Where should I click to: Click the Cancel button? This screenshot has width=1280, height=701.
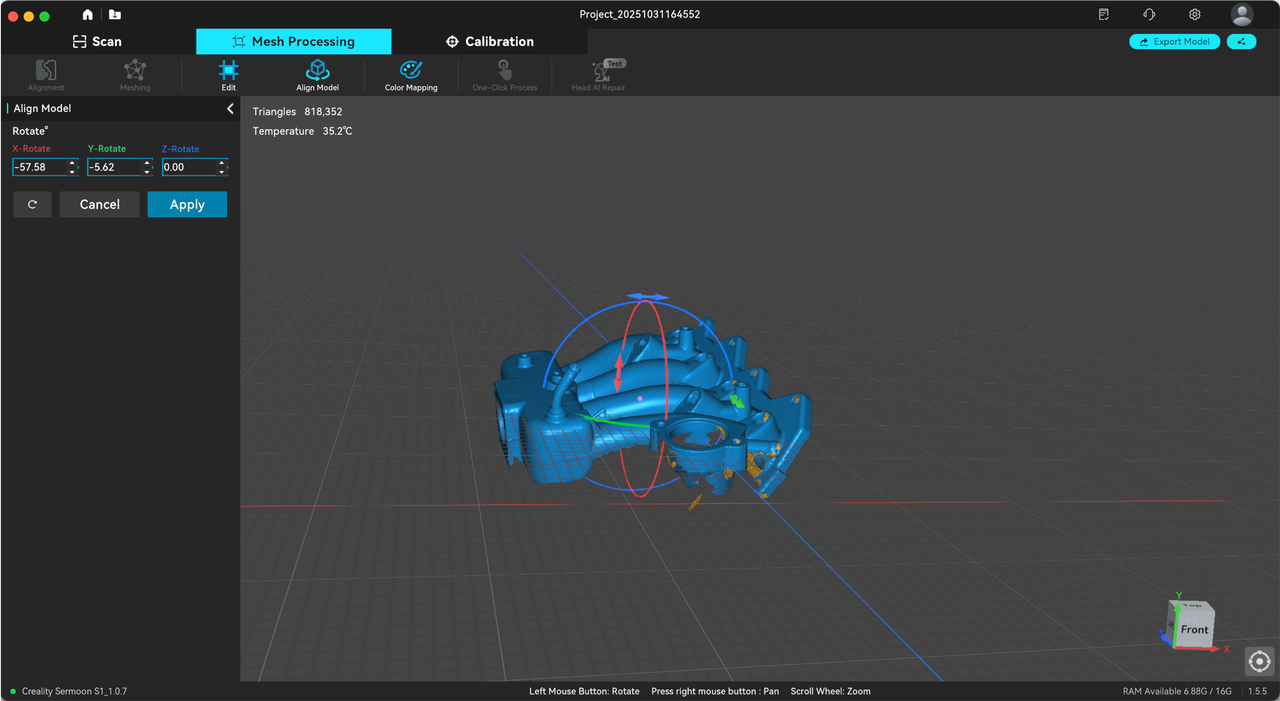[99, 204]
